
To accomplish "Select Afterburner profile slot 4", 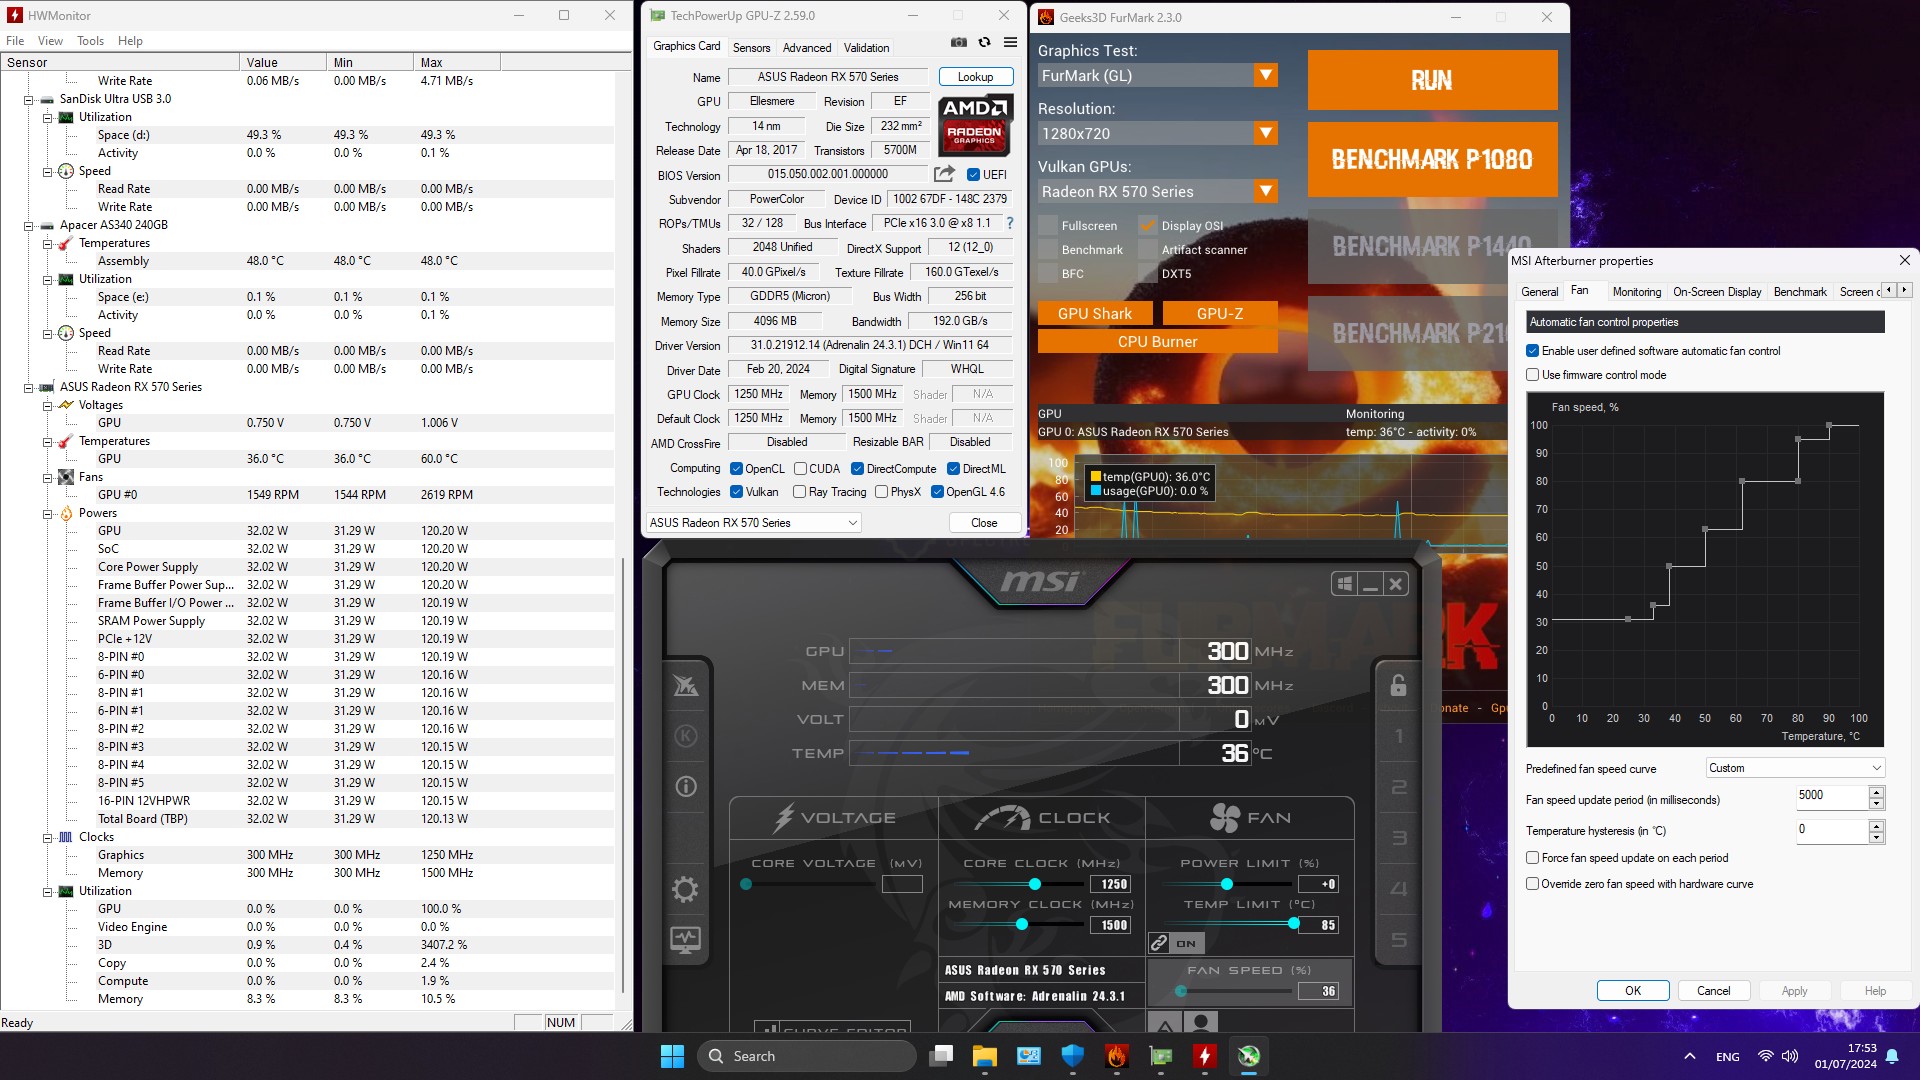I will click(x=1398, y=889).
